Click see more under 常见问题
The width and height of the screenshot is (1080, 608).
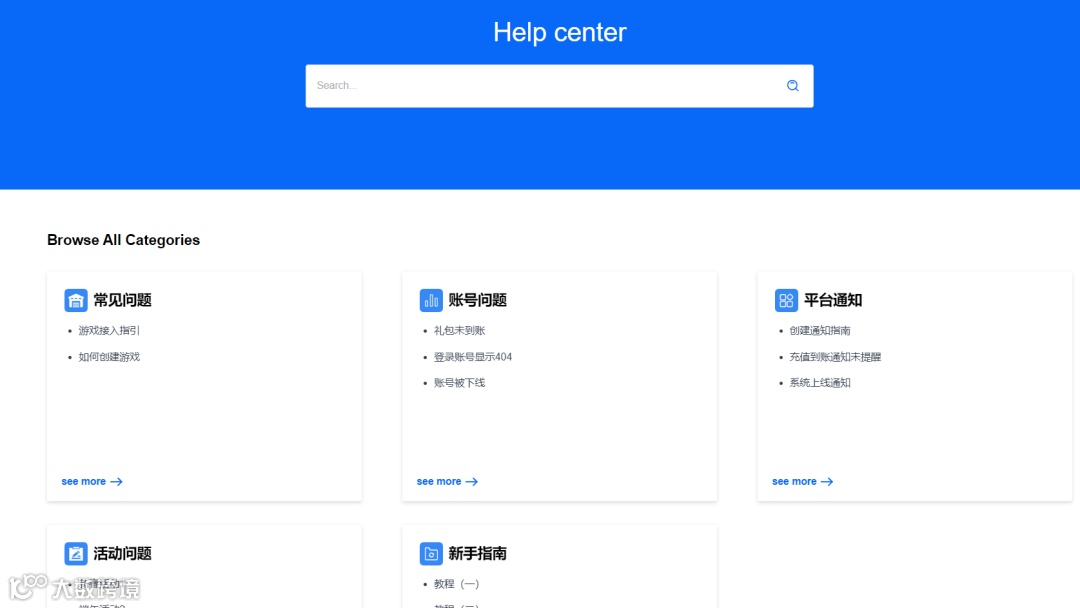click(92, 481)
